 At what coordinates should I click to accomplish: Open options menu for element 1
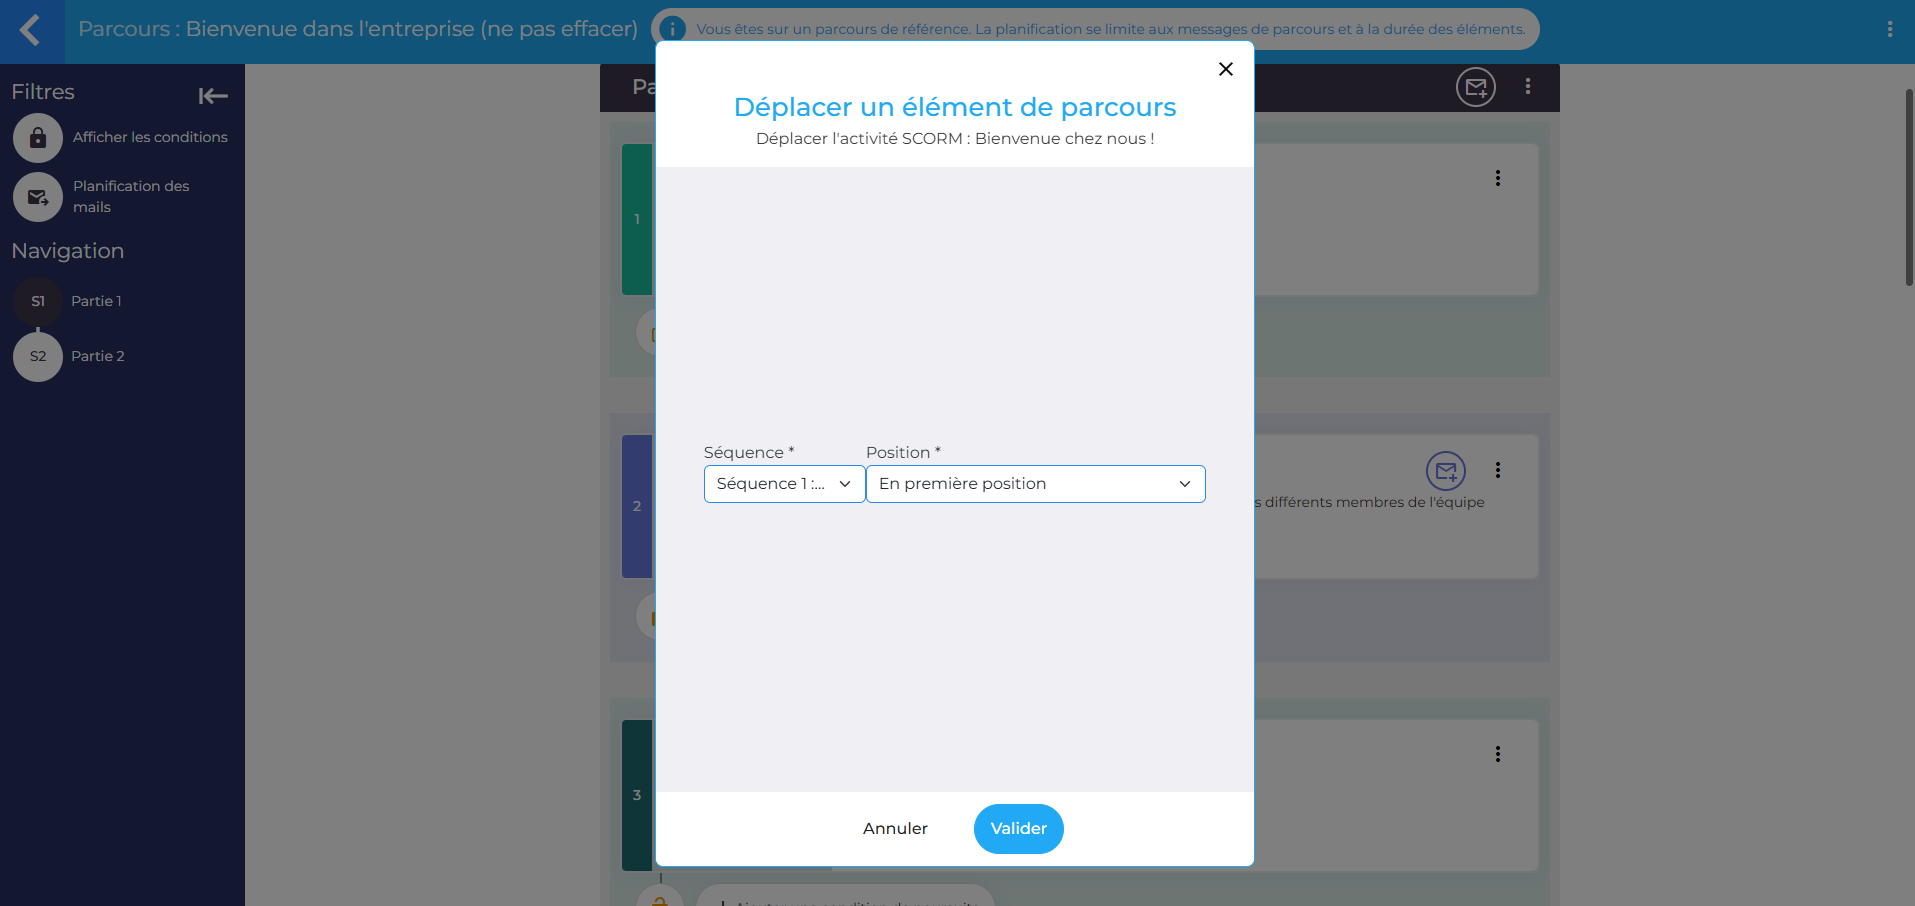1497,178
